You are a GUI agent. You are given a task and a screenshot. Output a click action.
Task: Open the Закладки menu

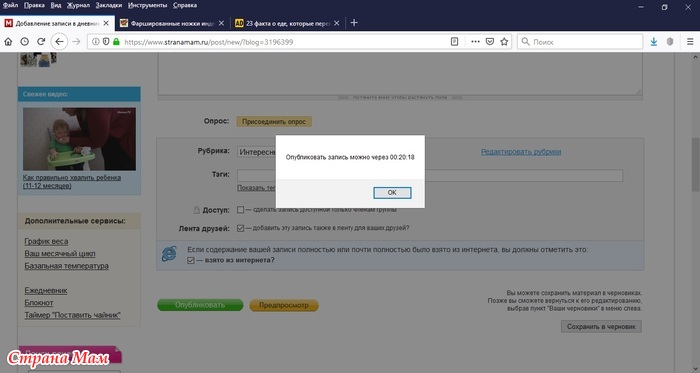click(108, 5)
